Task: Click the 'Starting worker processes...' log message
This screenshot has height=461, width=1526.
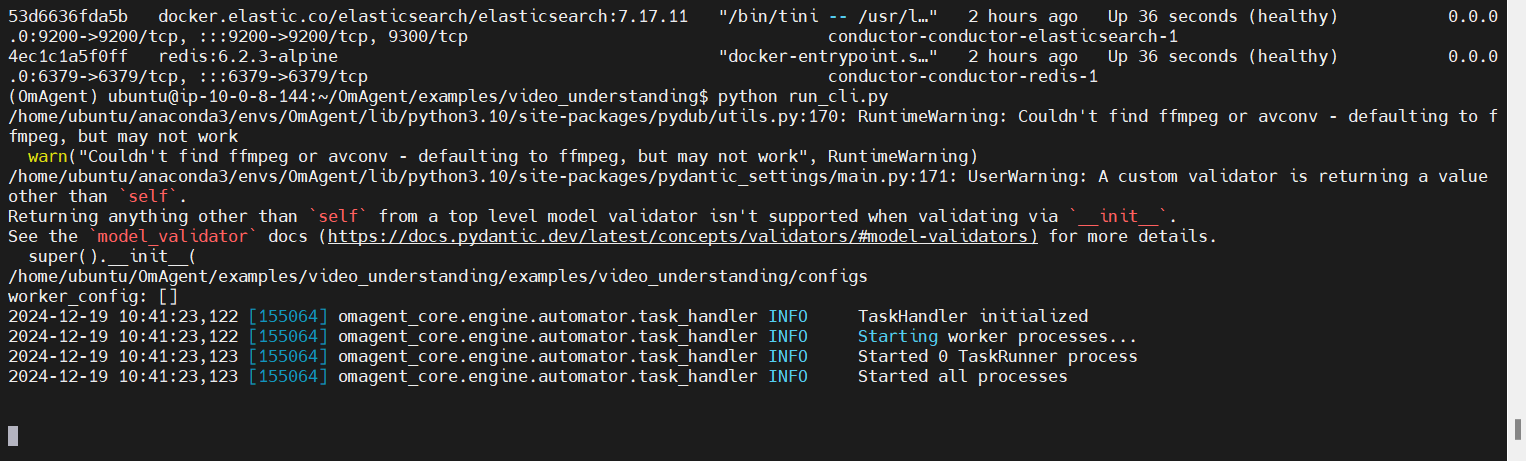Action: (x=997, y=337)
